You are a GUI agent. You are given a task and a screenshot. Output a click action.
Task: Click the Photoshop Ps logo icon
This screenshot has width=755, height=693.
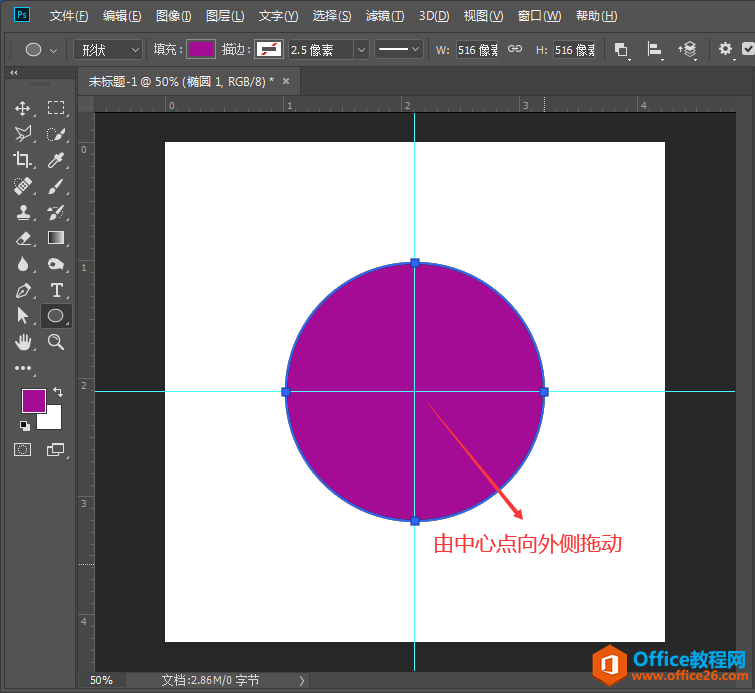pyautogui.click(x=22, y=14)
